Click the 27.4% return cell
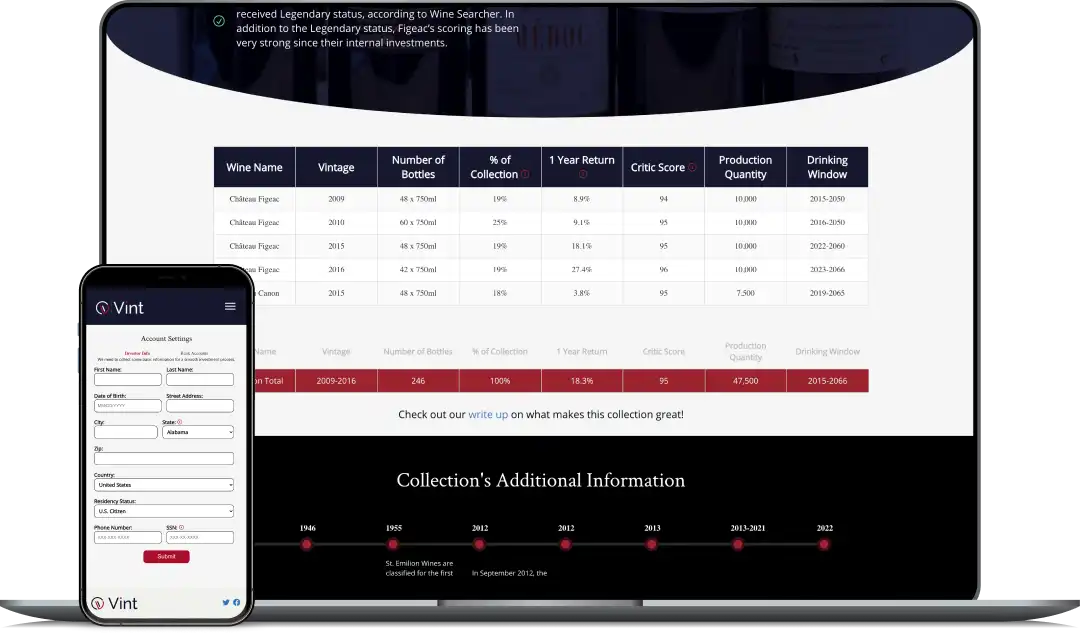The image size is (1080, 635). pyautogui.click(x=581, y=269)
